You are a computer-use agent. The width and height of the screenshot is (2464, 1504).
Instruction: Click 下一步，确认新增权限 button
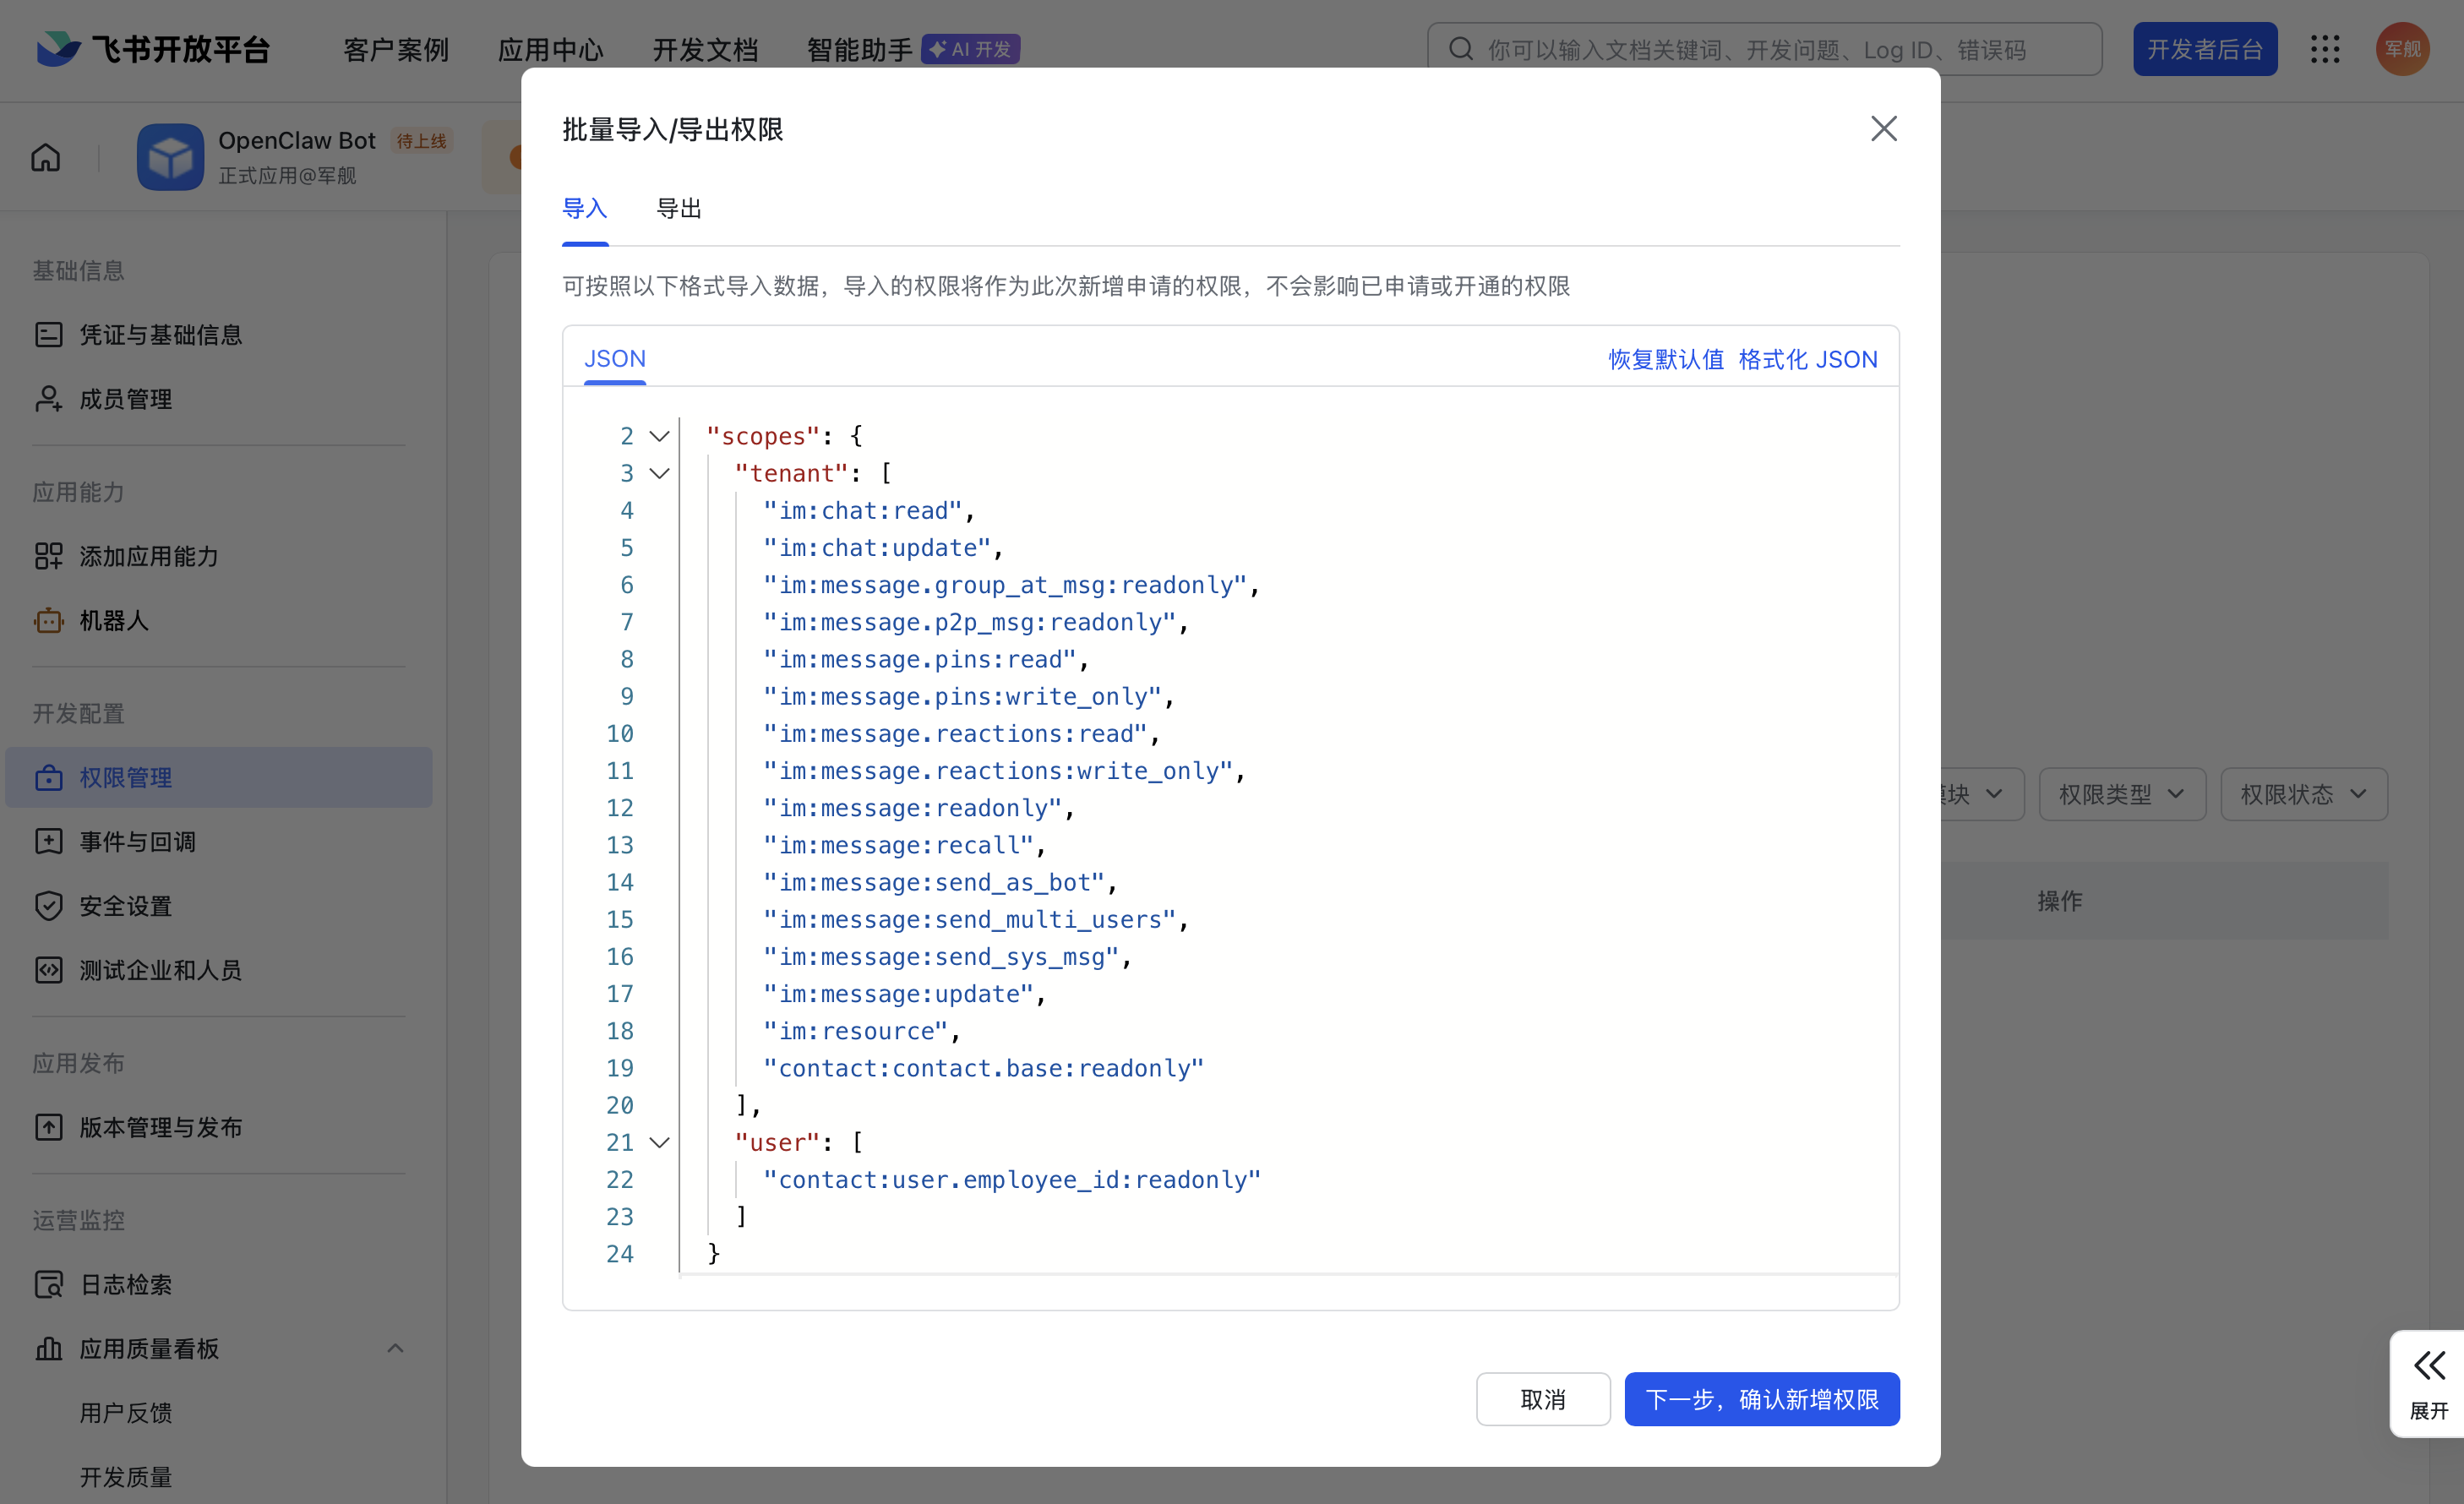pos(1761,1399)
